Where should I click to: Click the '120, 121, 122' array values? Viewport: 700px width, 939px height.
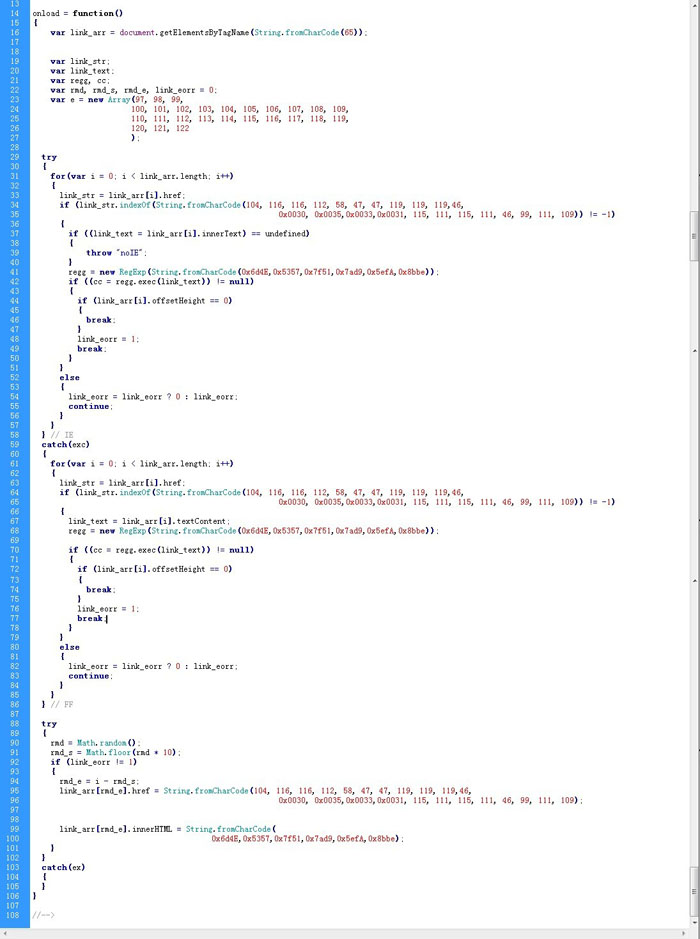pyautogui.click(x=160, y=128)
